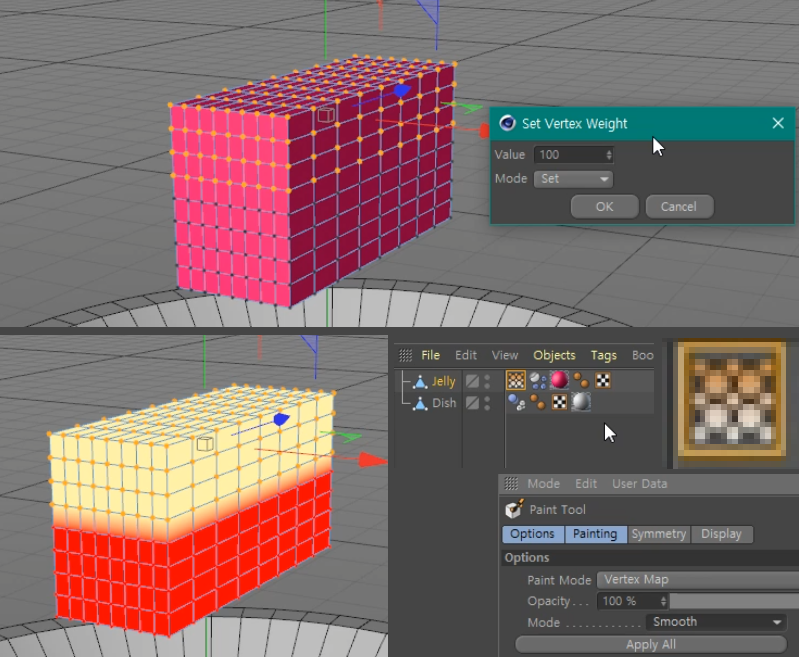Image resolution: width=799 pixels, height=657 pixels.
Task: Open the Bookmarks menu in Object Manager
Action: pyautogui.click(x=643, y=355)
